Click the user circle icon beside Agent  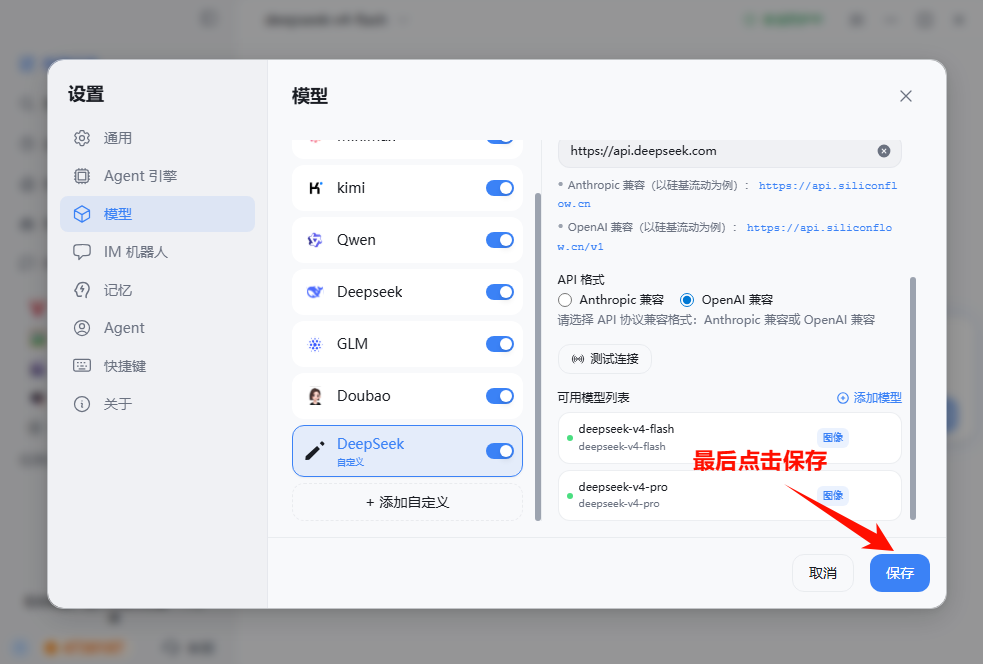click(82, 328)
